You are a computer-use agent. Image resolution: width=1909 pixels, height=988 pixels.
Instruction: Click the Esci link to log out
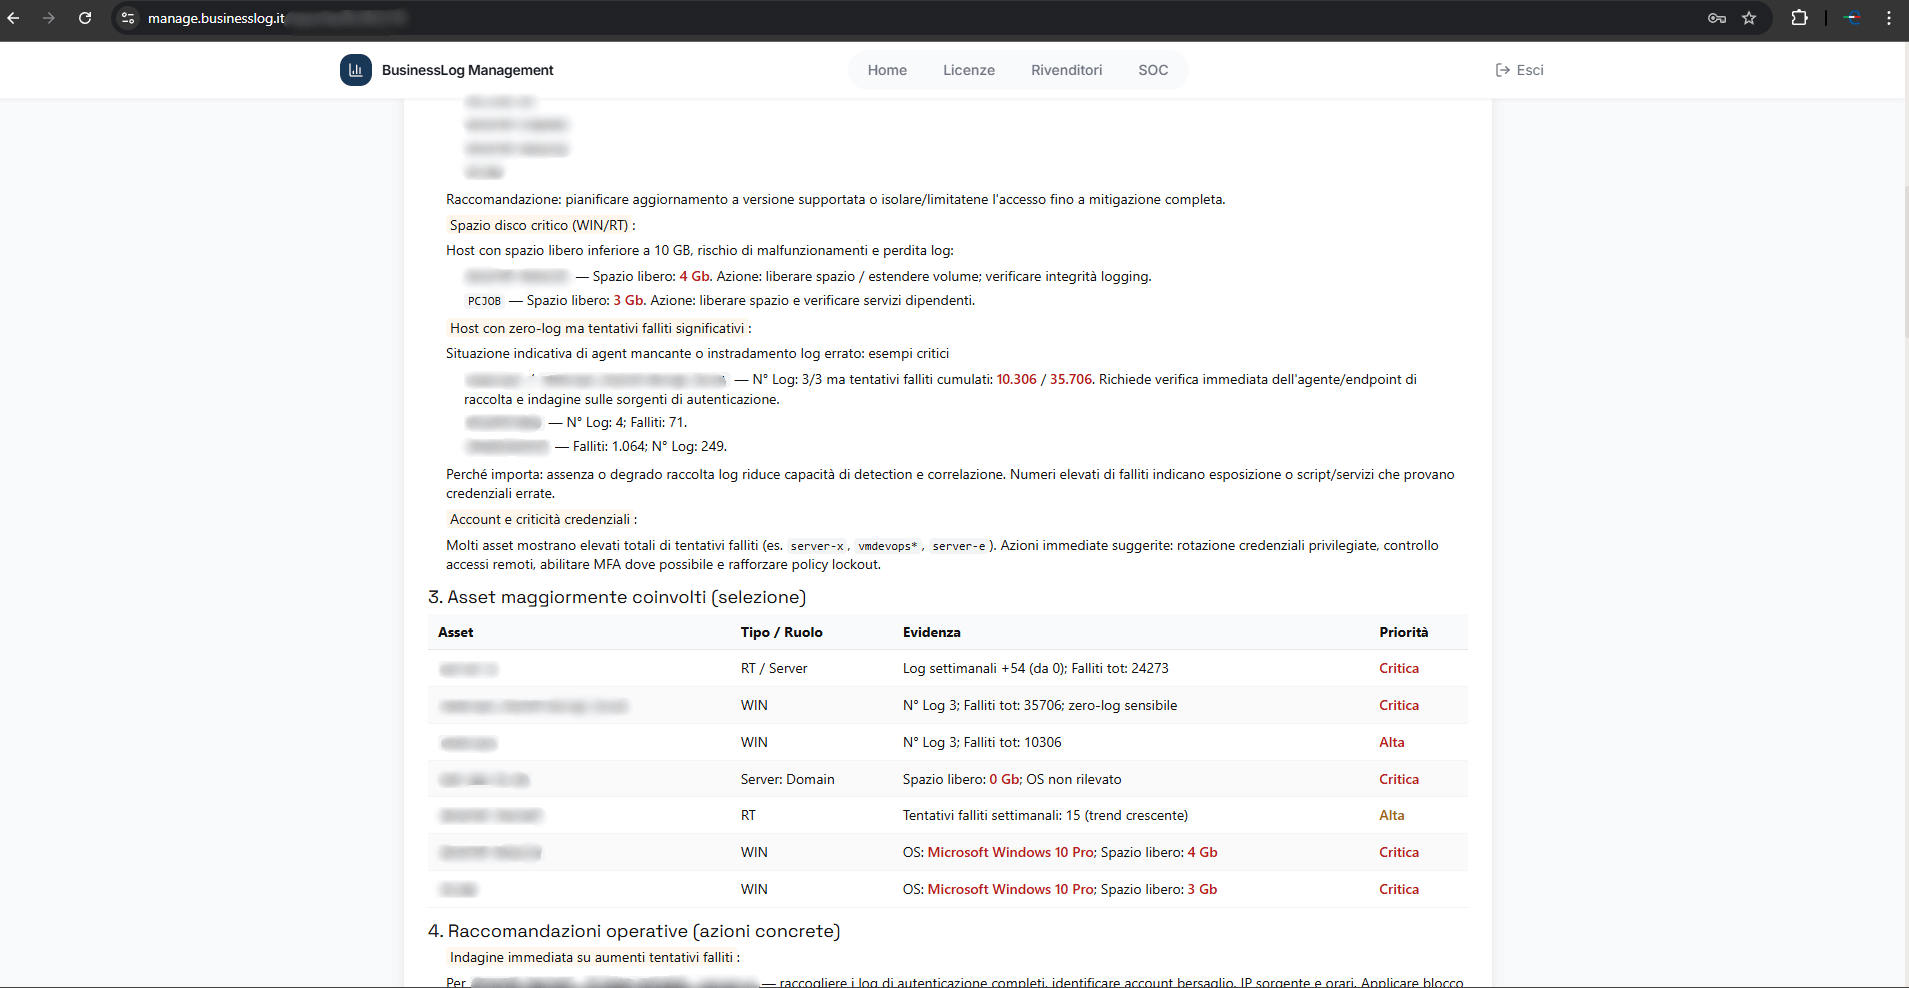click(x=1530, y=70)
